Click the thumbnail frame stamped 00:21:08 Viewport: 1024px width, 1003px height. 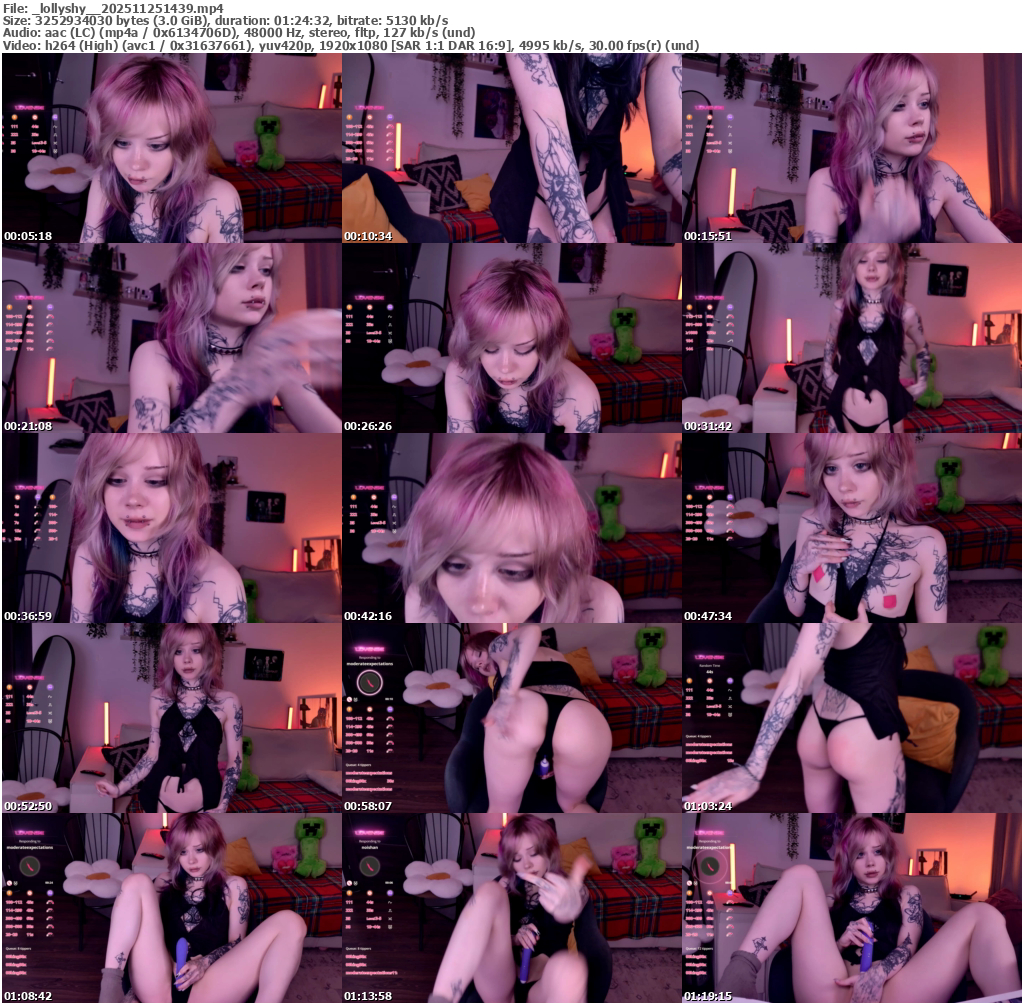point(172,338)
